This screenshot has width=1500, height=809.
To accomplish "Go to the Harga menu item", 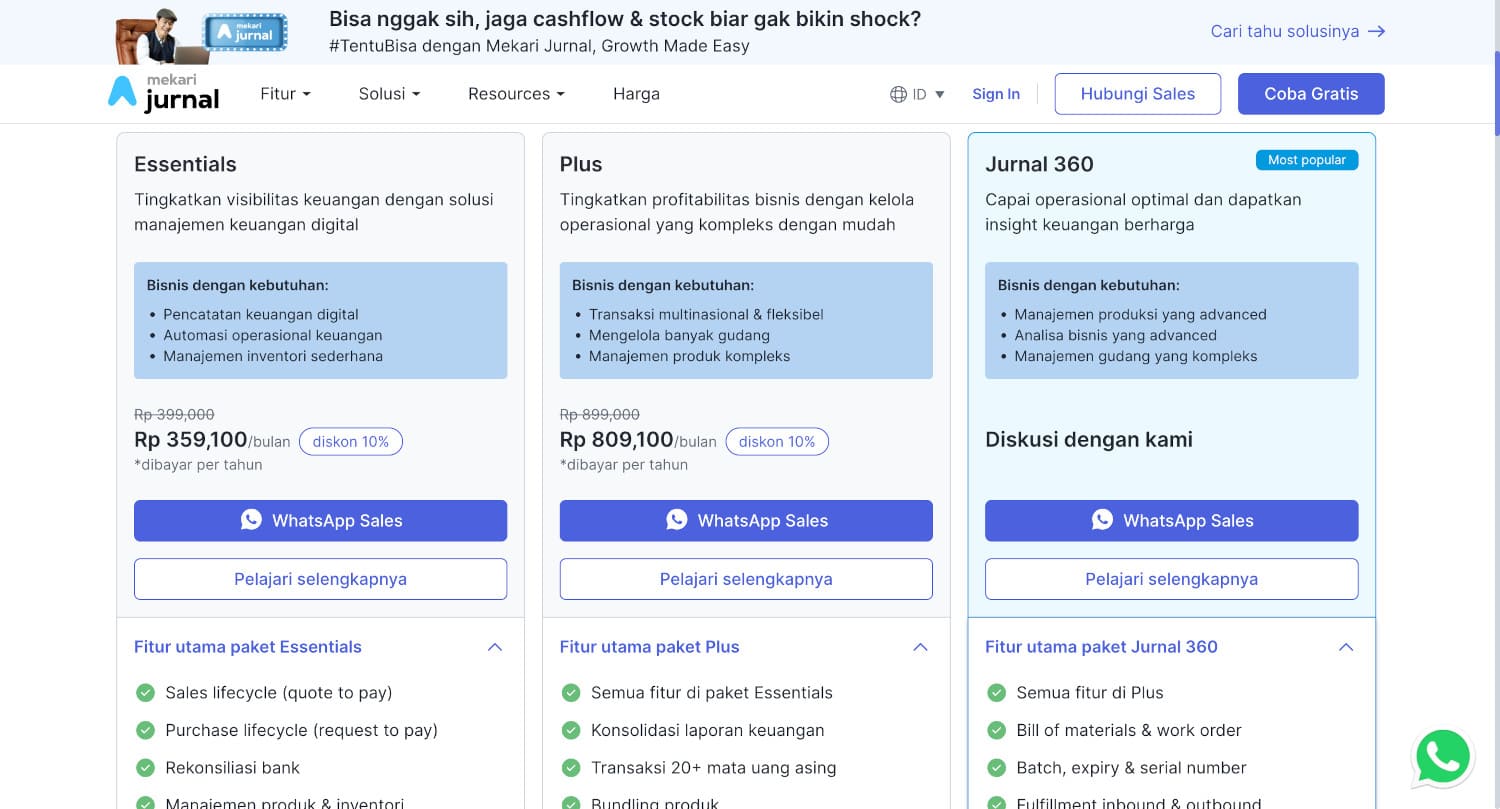I will point(636,94).
